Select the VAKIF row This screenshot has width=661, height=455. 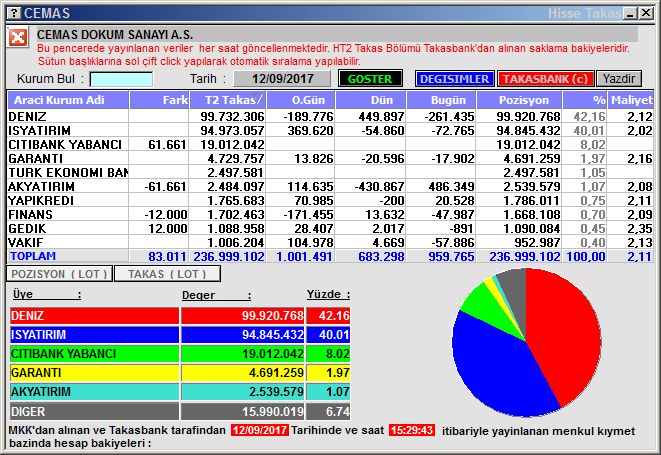tap(330, 242)
